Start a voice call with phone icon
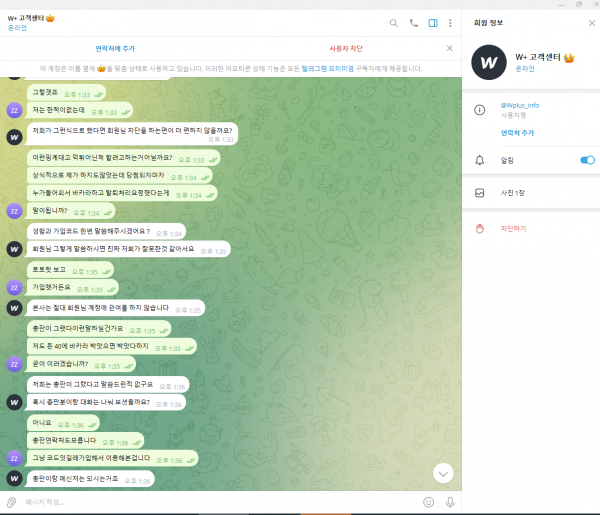 (x=414, y=23)
